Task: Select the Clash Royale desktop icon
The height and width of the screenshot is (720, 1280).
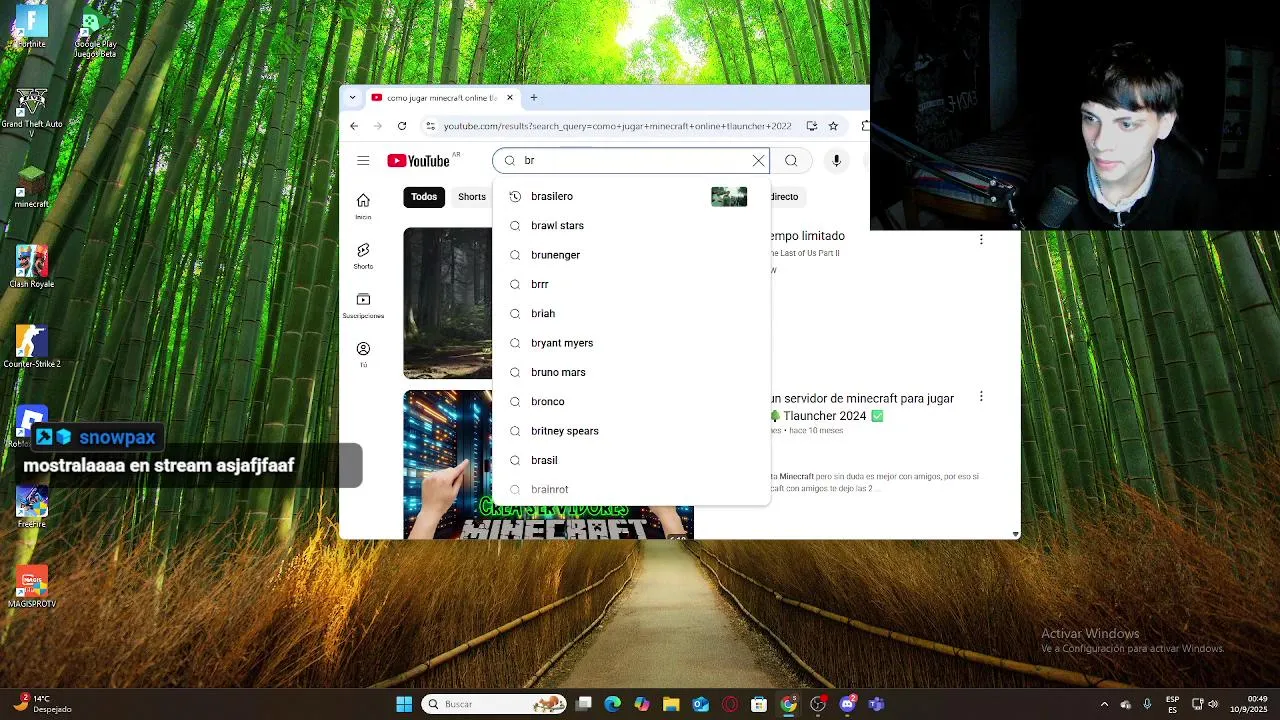Action: (31, 267)
